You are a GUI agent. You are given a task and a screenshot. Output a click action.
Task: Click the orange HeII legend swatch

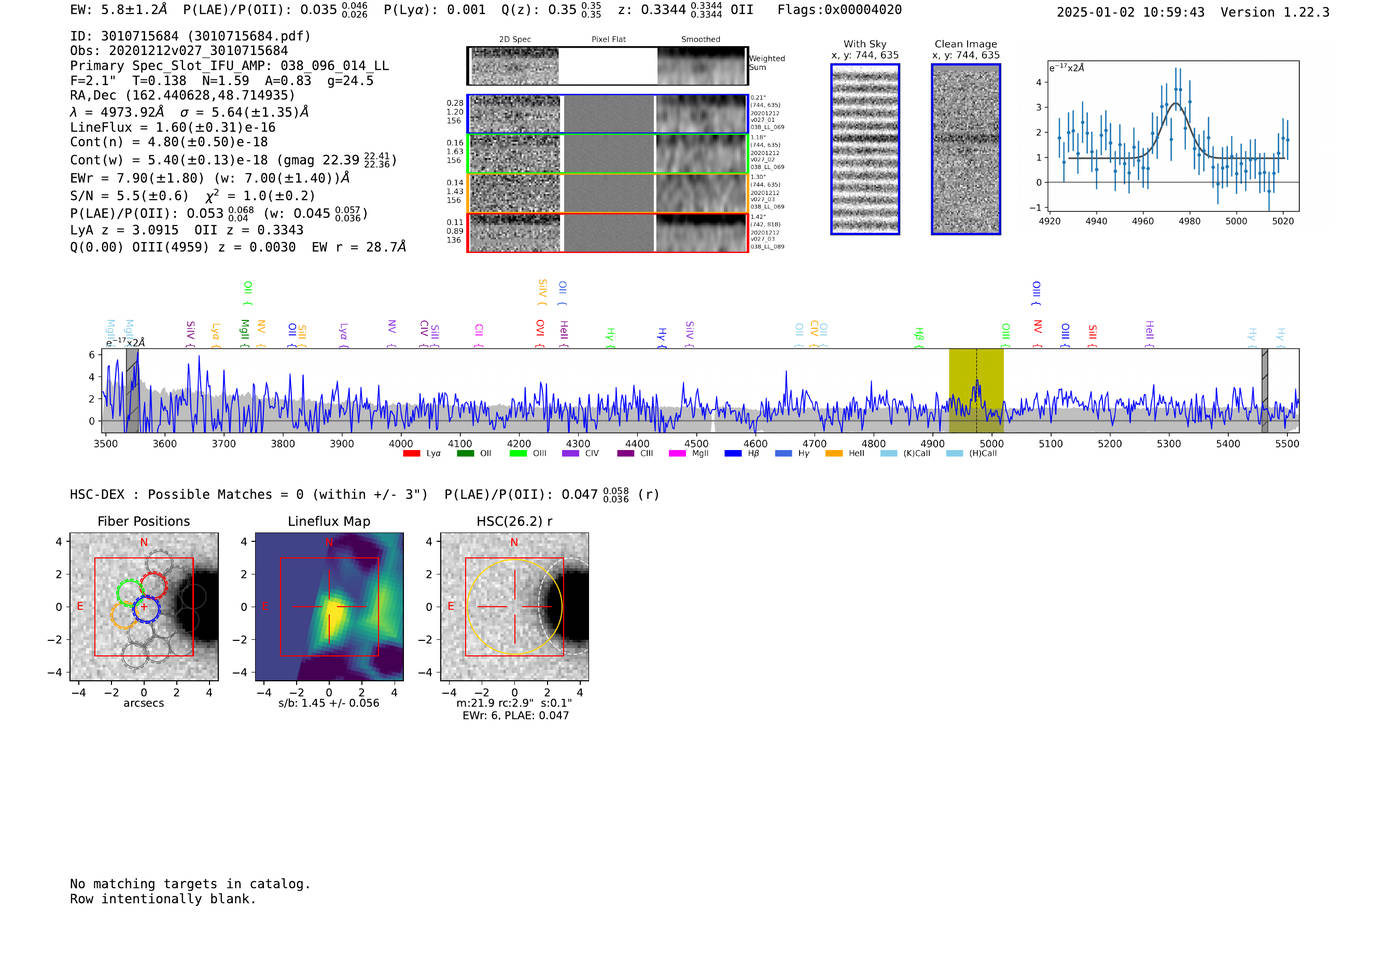[x=834, y=454]
